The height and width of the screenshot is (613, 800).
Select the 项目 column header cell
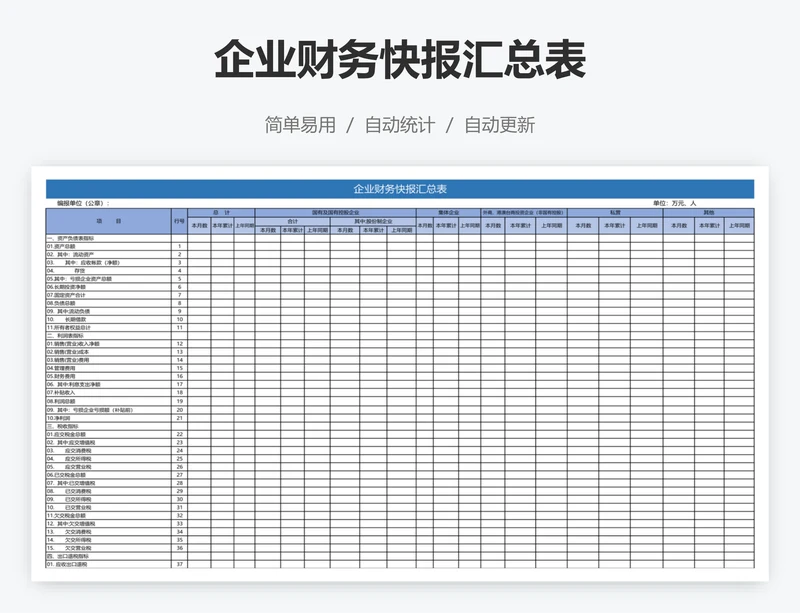[x=109, y=222]
